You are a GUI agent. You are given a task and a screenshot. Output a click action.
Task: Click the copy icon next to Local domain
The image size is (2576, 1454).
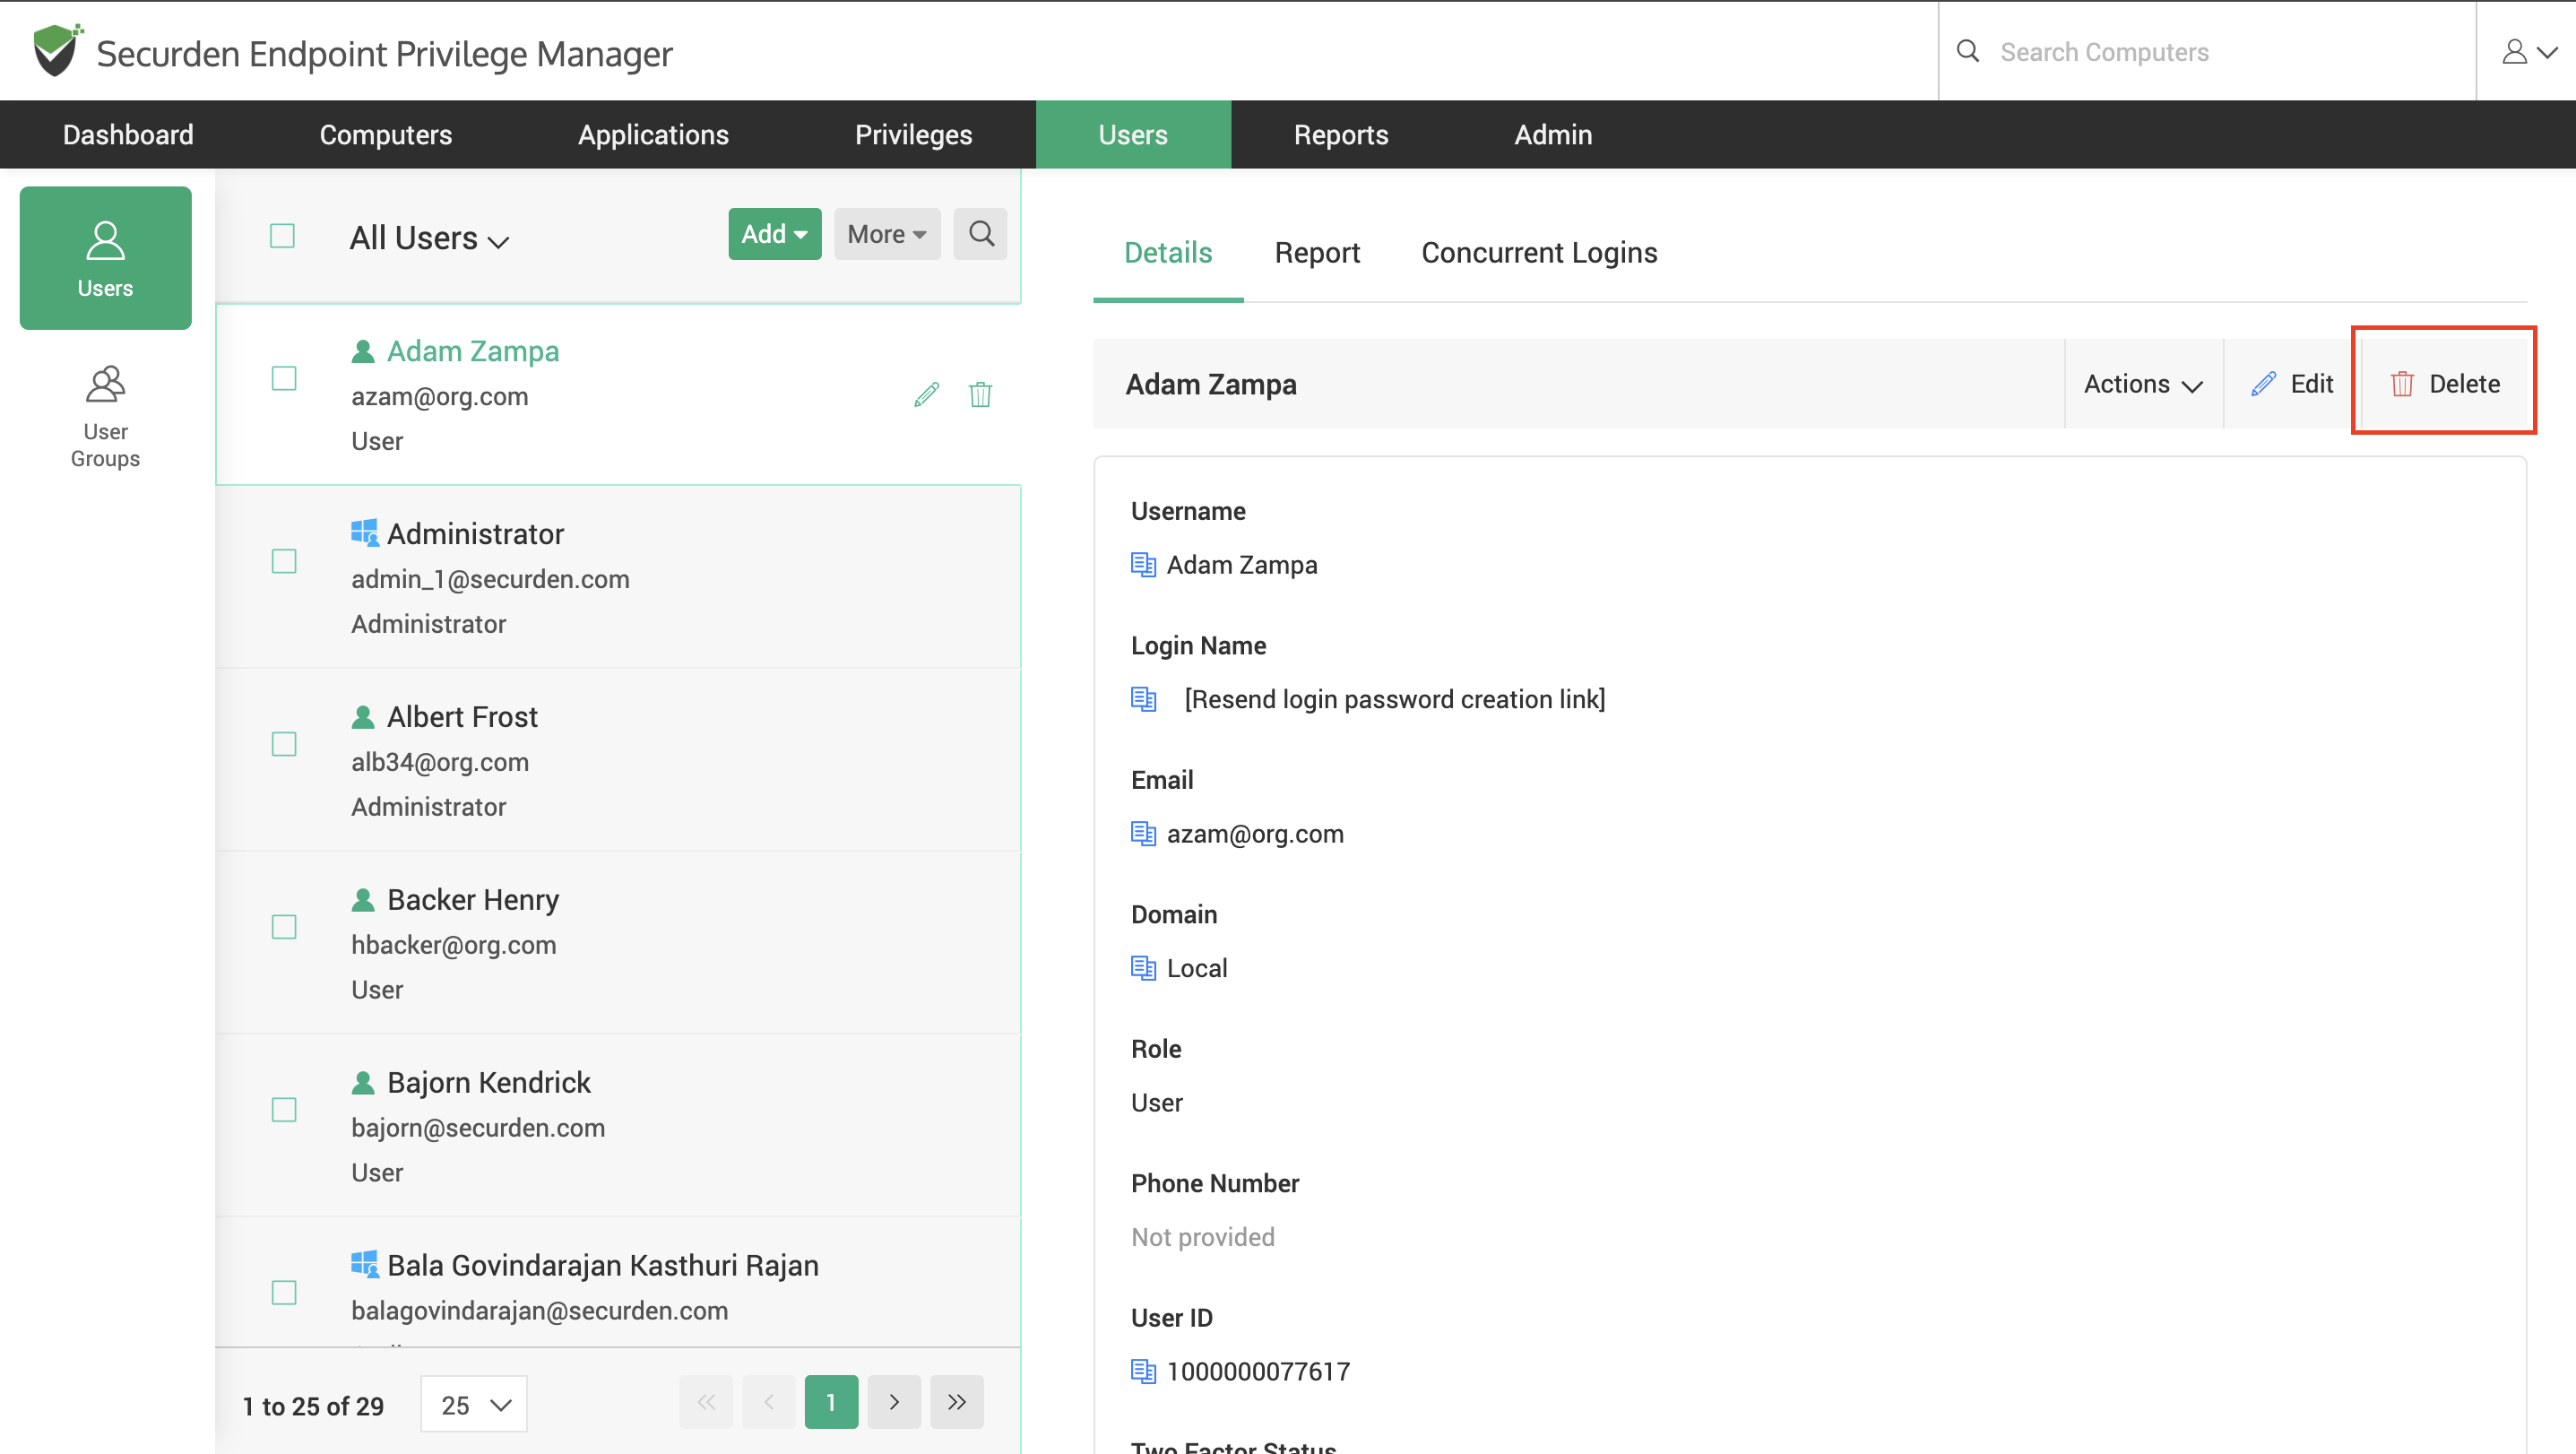click(x=1142, y=967)
